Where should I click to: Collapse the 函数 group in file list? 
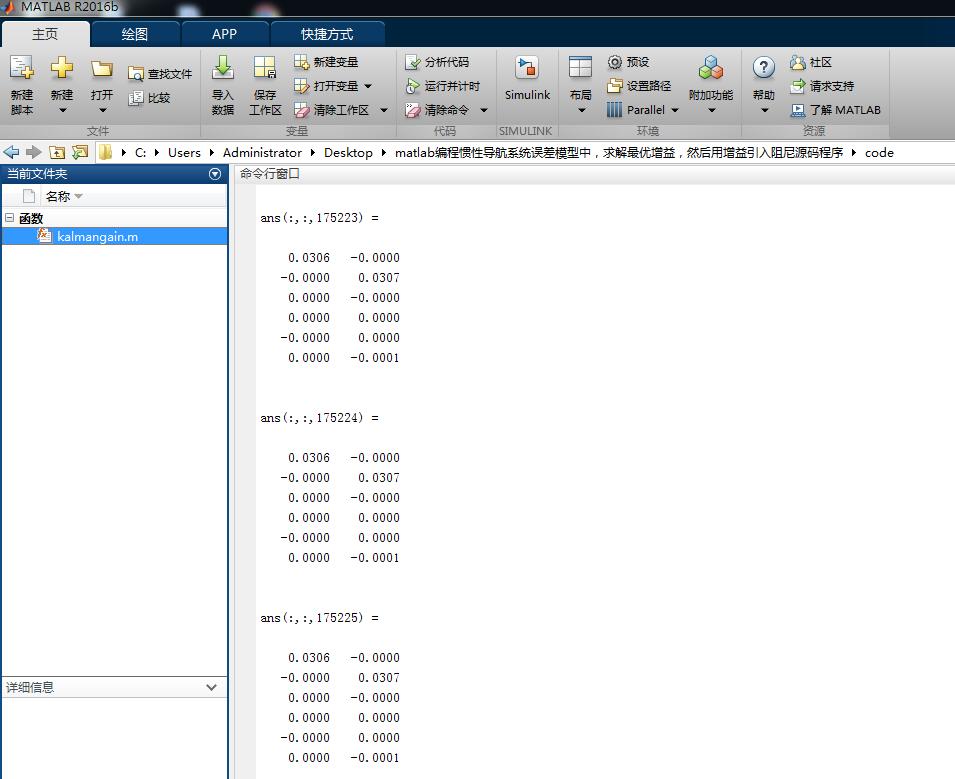pyautogui.click(x=9, y=217)
